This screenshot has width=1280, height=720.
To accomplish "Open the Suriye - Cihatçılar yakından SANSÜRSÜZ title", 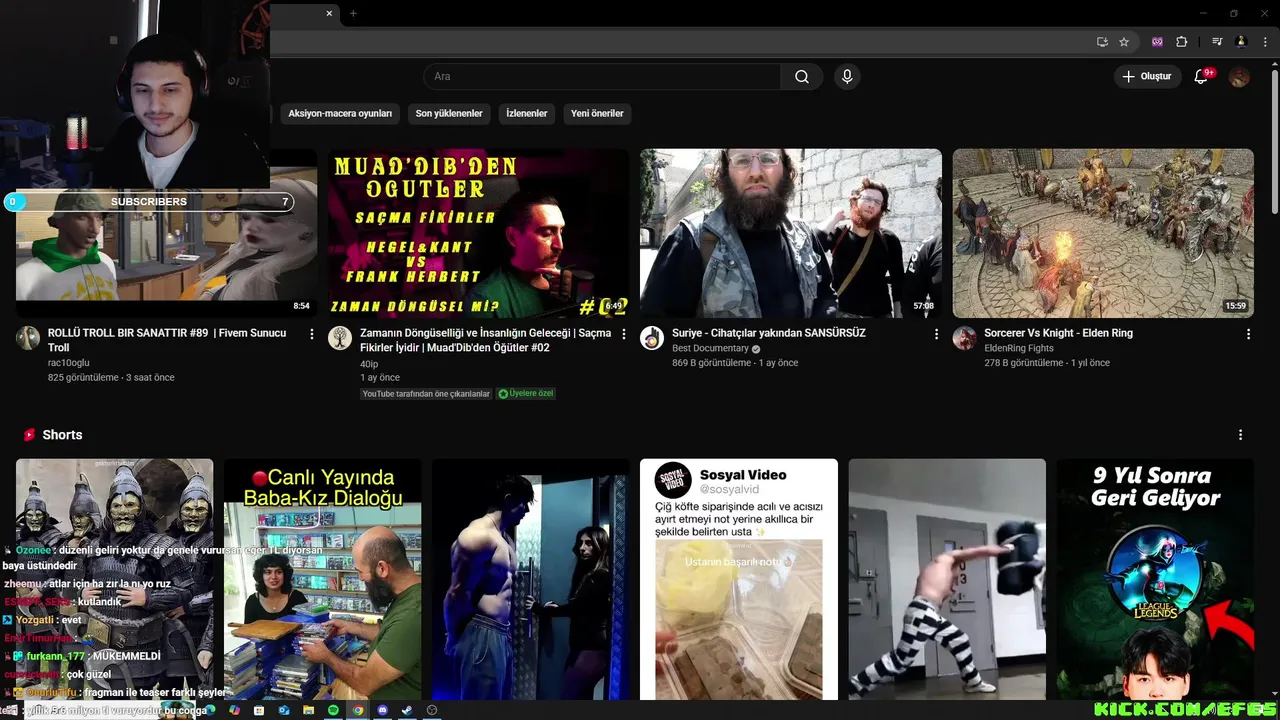I will (769, 333).
